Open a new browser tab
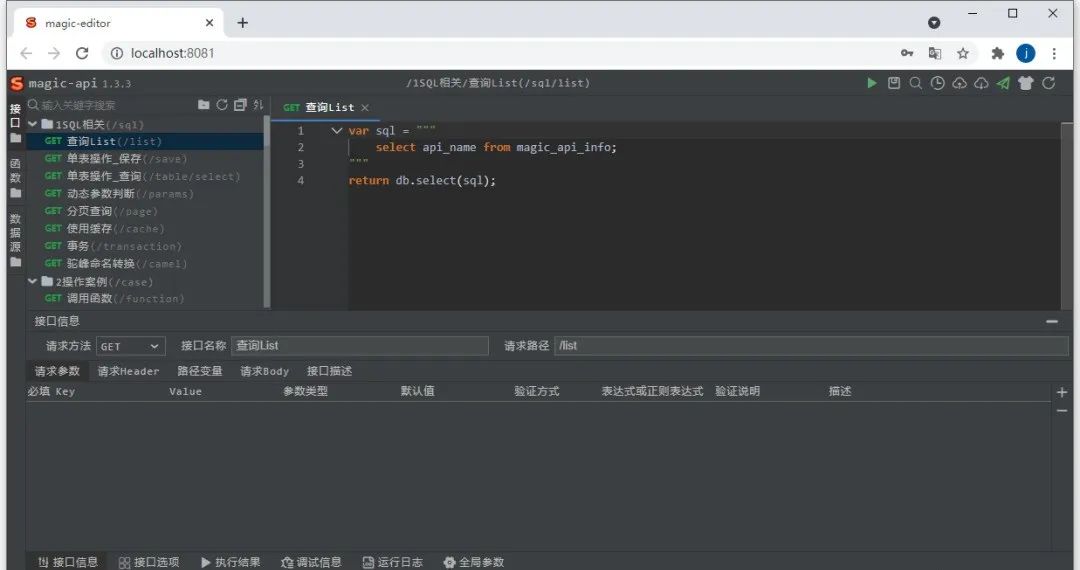The width and height of the screenshot is (1080, 570). tap(242, 23)
